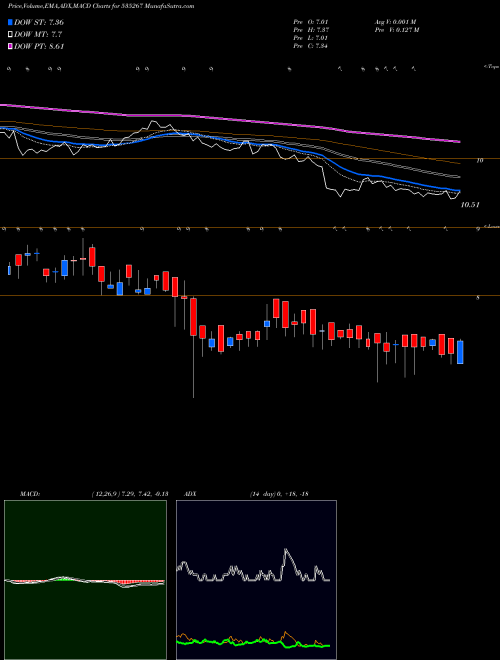Click the 10.51 price label on EMA chart
The height and width of the screenshot is (660, 500).
(x=470, y=205)
